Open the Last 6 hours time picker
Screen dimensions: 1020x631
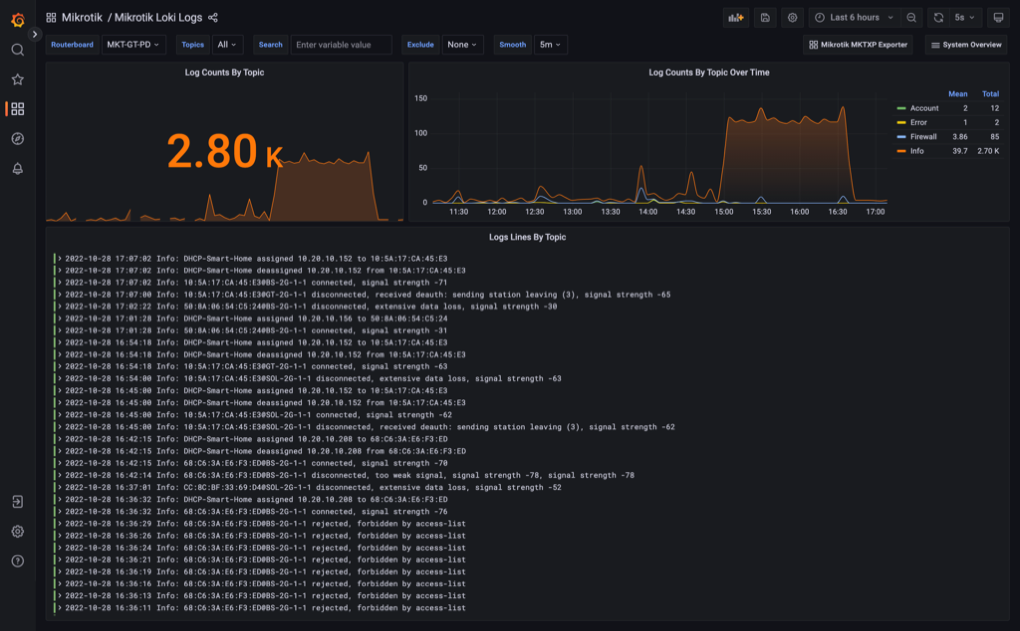click(855, 18)
